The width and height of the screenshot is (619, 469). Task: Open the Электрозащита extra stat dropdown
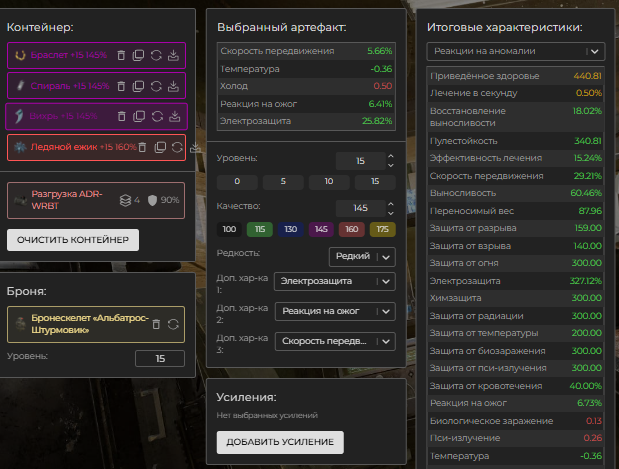pos(336,283)
